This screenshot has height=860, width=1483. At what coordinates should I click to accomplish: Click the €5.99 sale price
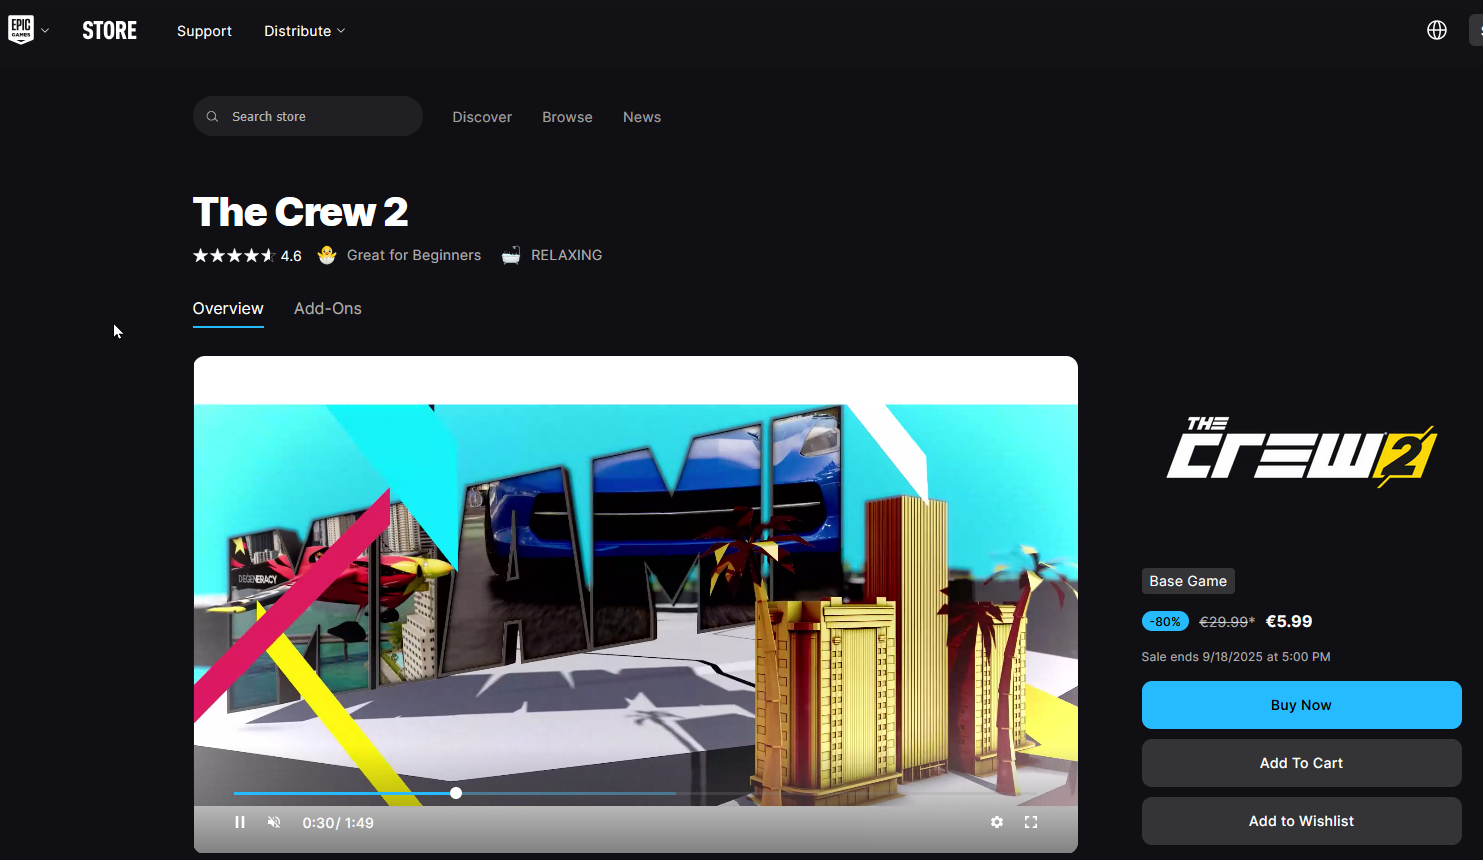click(x=1289, y=621)
